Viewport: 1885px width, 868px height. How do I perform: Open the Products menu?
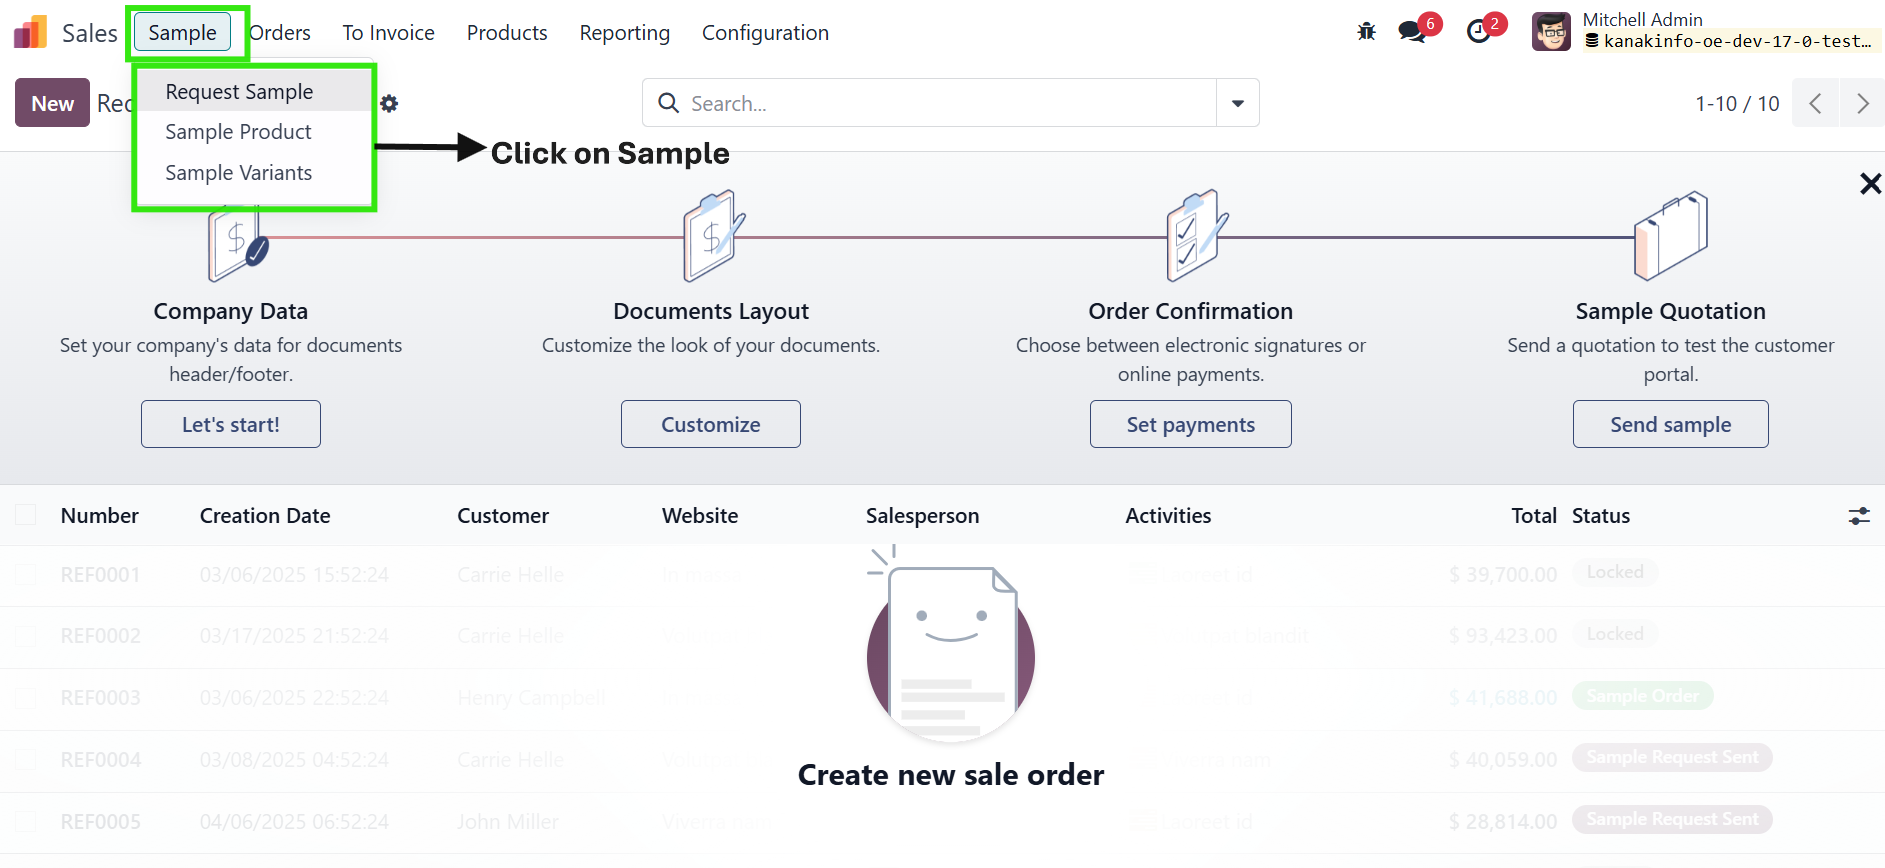point(507,33)
